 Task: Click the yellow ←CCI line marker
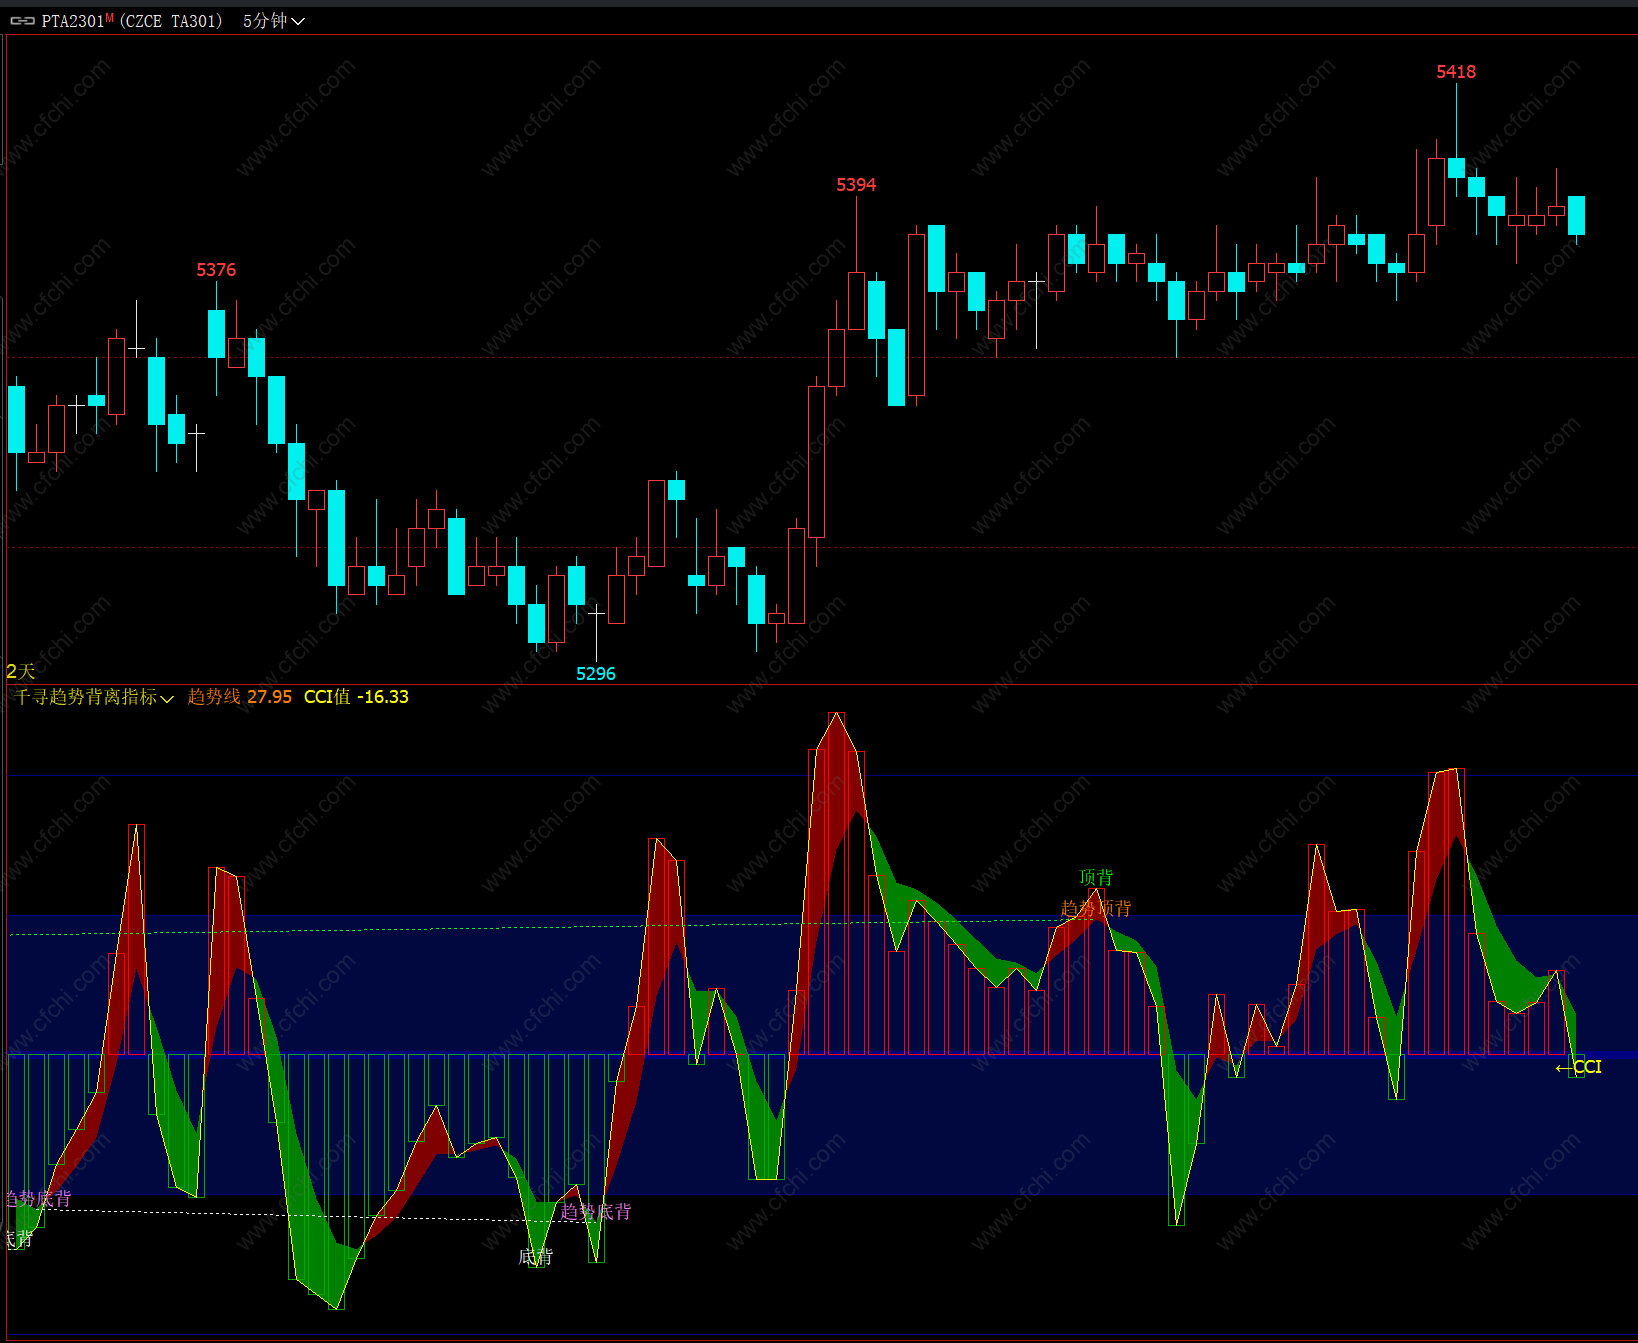pos(1579,1068)
